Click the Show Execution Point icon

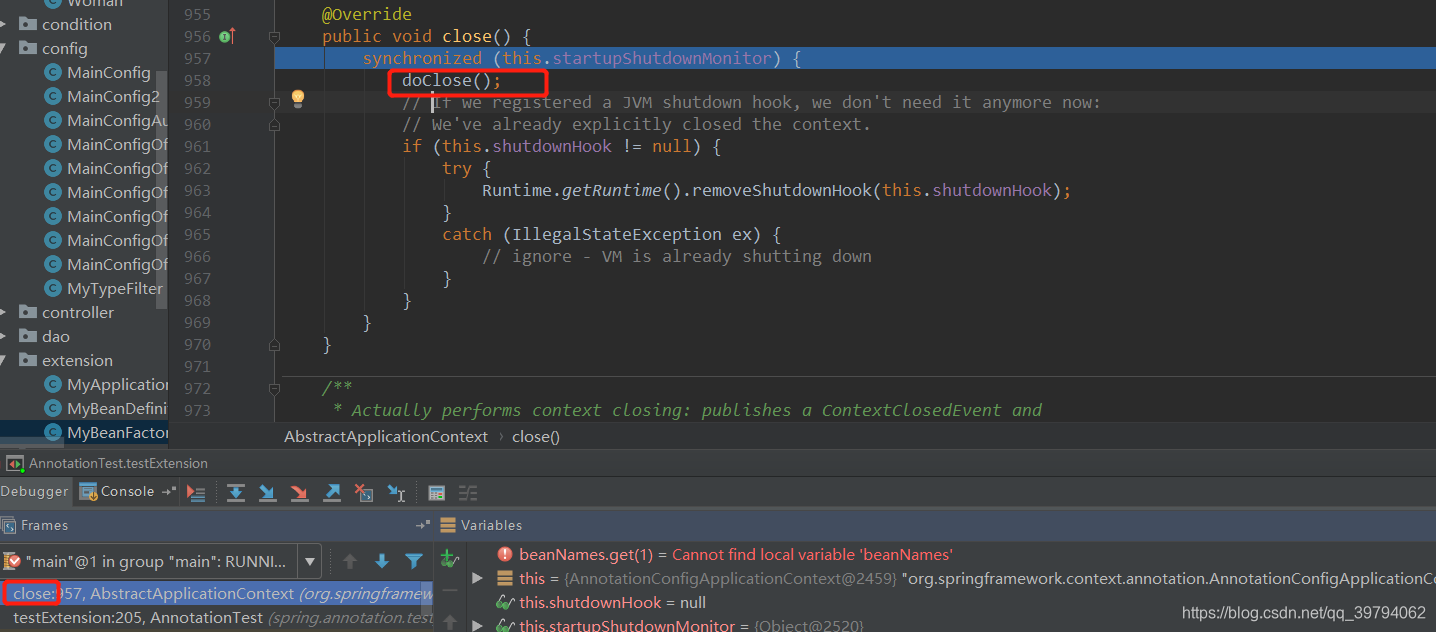(x=196, y=492)
